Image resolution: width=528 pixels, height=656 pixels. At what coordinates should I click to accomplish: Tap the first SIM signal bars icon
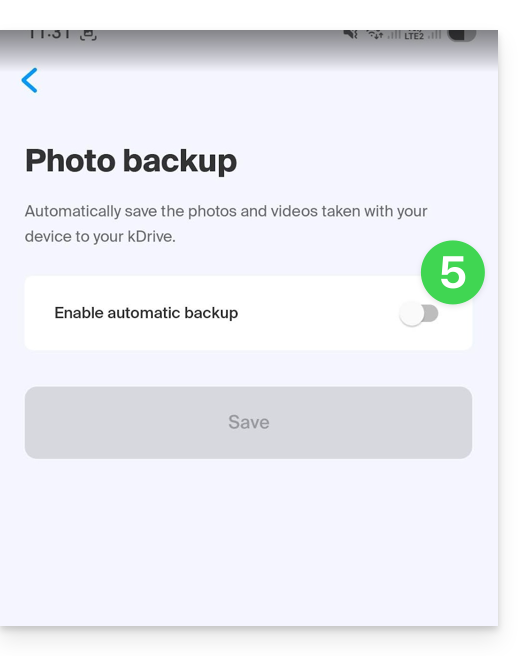393,34
